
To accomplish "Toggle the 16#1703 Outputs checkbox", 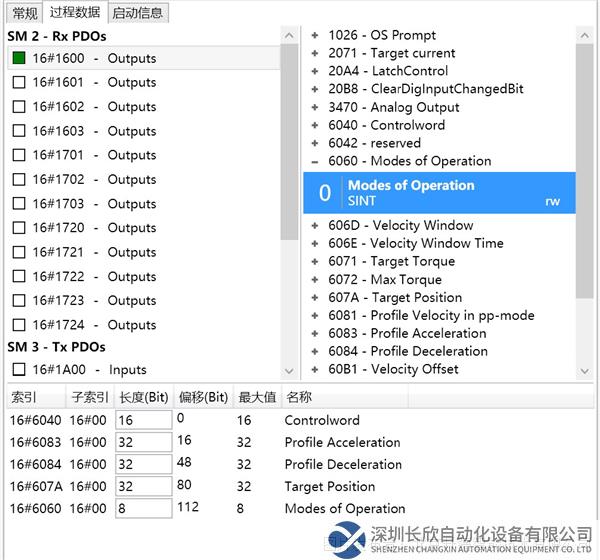I will pos(18,204).
